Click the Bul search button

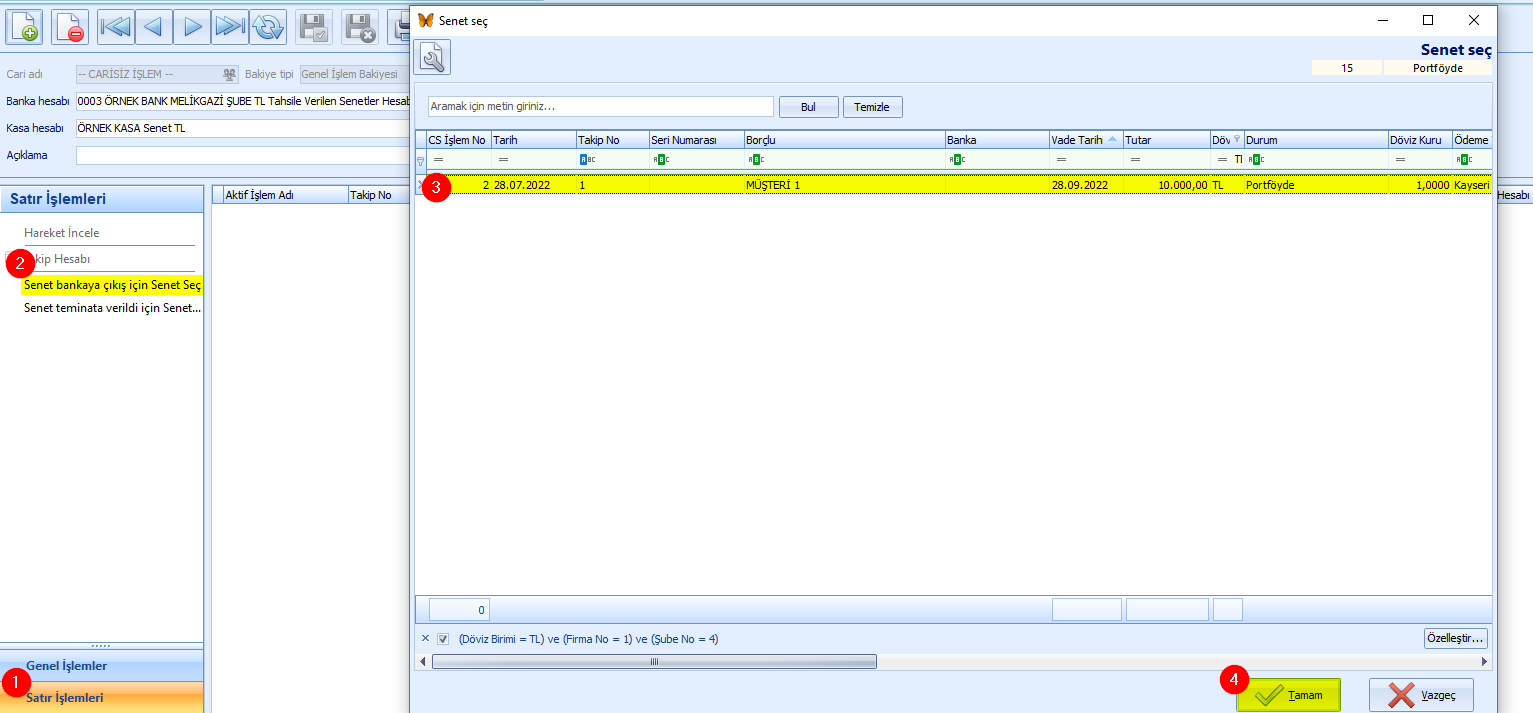pyautogui.click(x=807, y=107)
